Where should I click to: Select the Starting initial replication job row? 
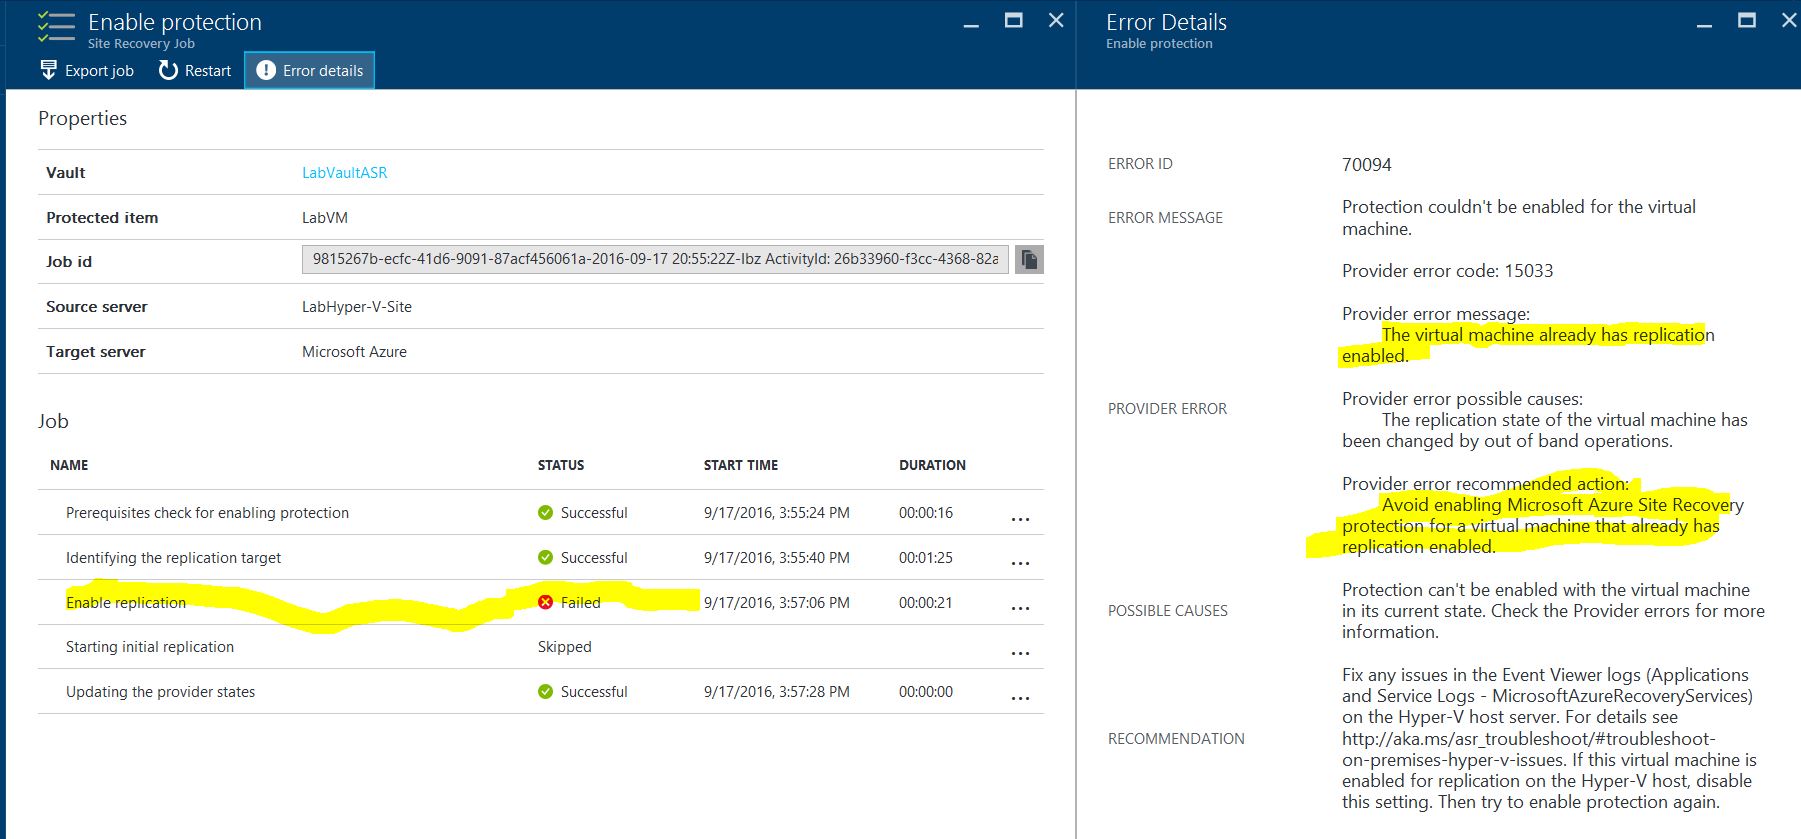tap(150, 647)
